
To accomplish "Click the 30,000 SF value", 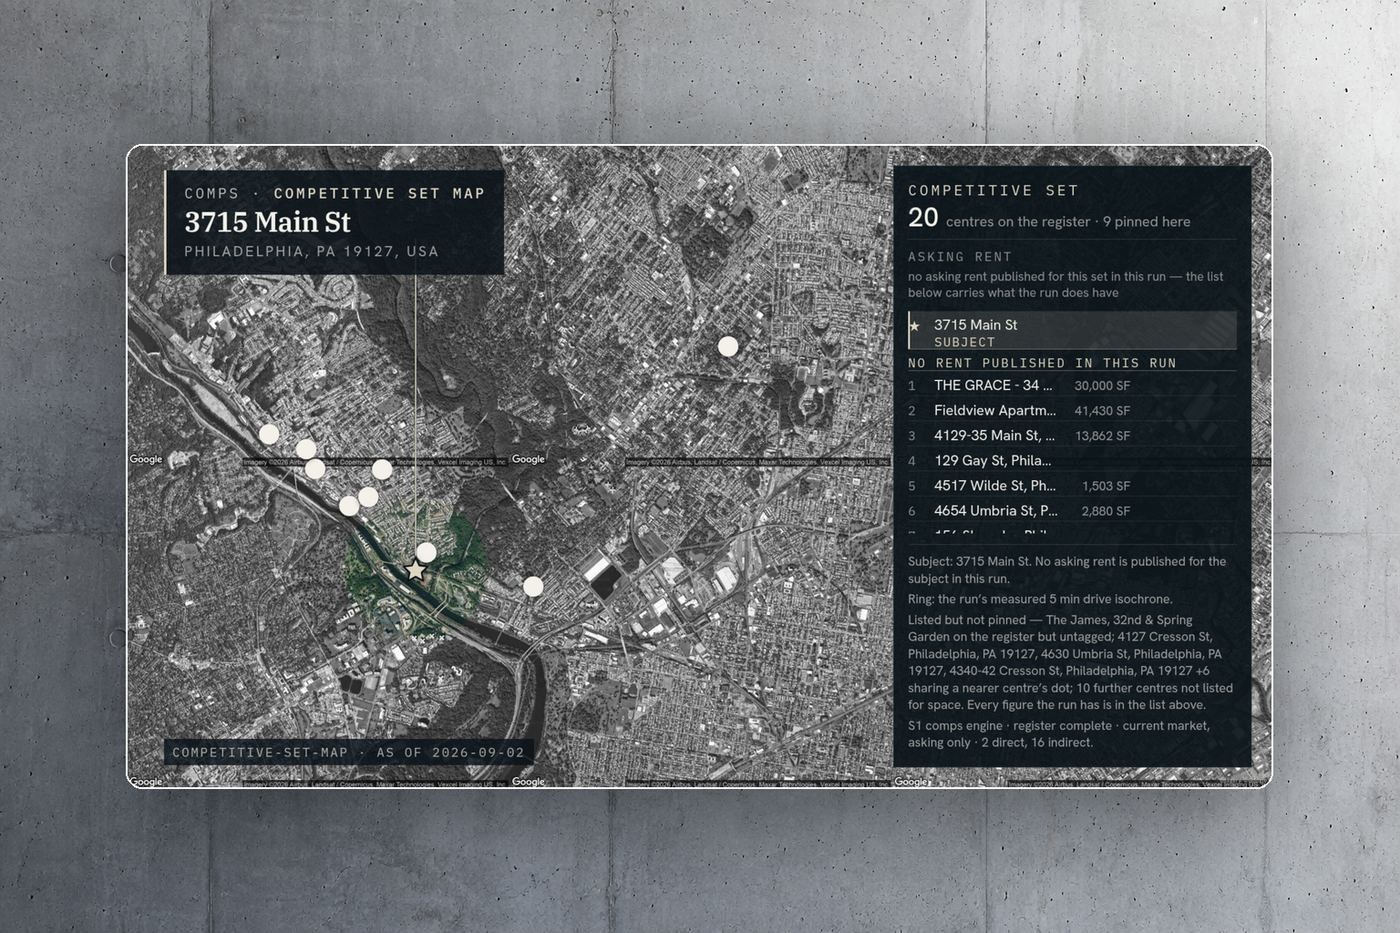I will click(1102, 386).
